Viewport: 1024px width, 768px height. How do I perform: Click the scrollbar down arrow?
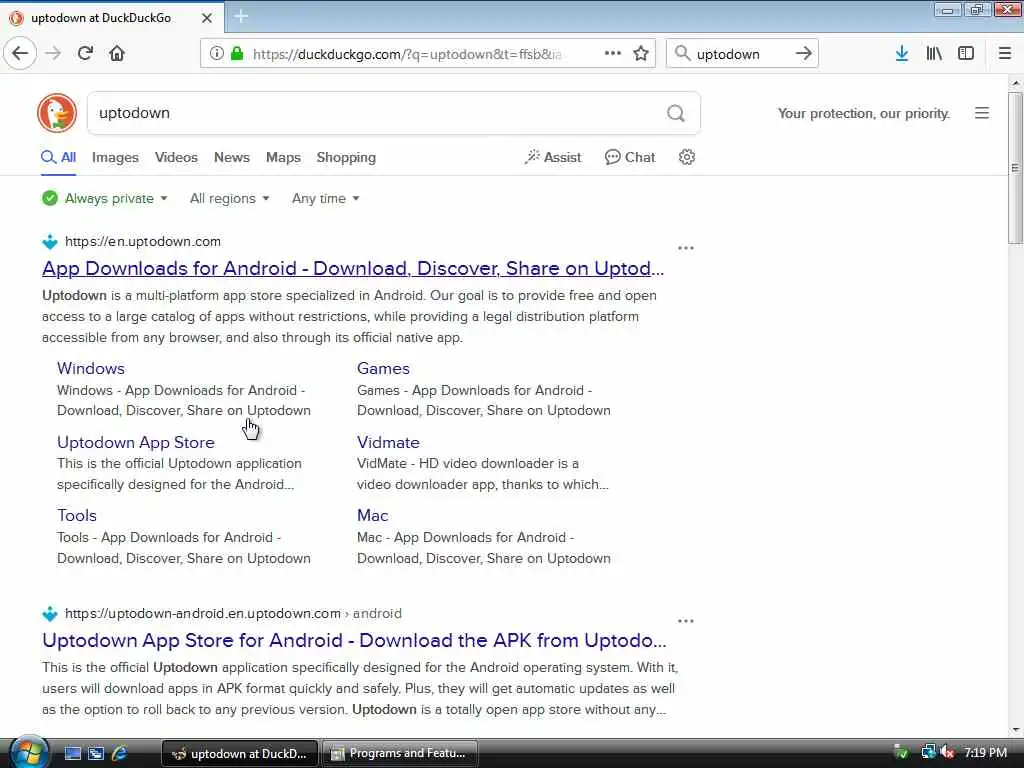click(1016, 730)
